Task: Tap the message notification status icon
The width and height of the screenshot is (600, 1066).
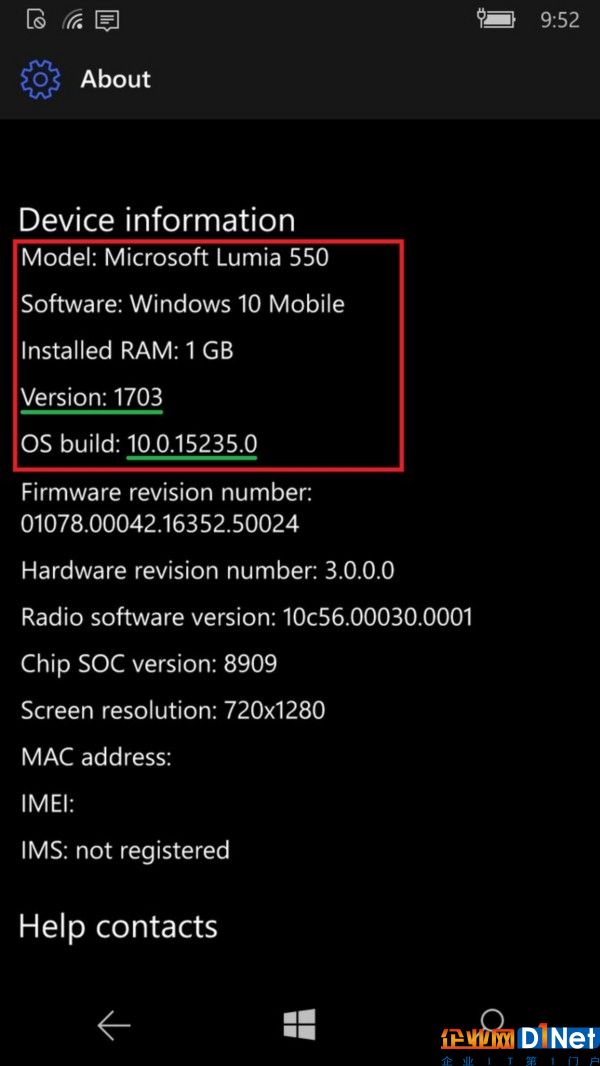Action: pos(107,20)
